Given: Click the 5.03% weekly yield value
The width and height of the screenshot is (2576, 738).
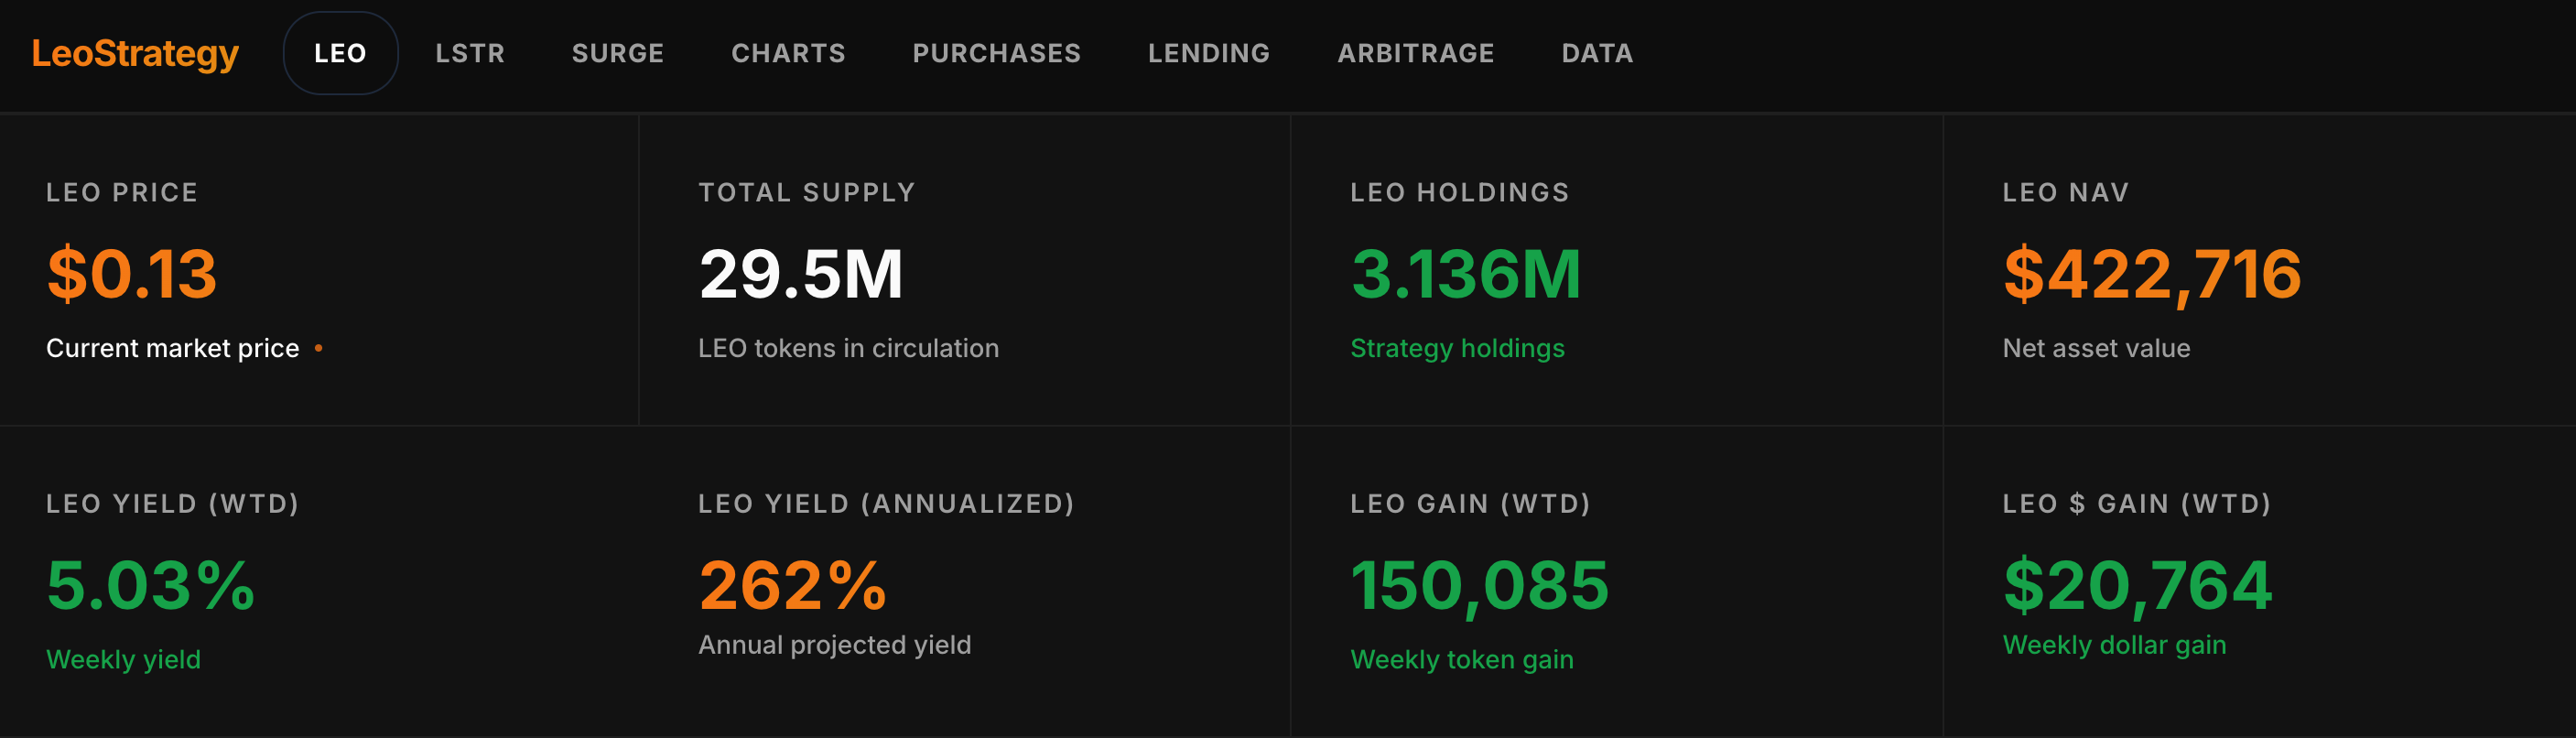Looking at the screenshot, I should 151,585.
